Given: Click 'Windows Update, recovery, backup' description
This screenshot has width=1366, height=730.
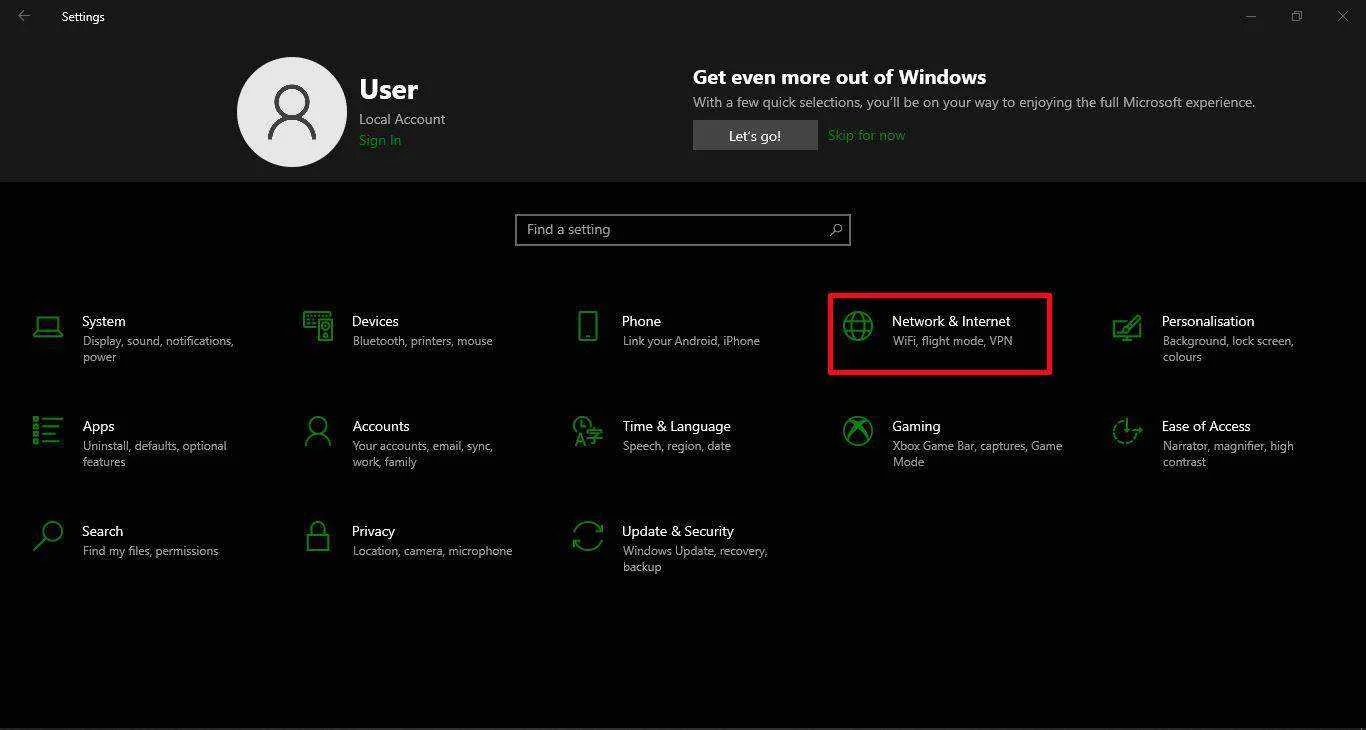Looking at the screenshot, I should point(695,559).
